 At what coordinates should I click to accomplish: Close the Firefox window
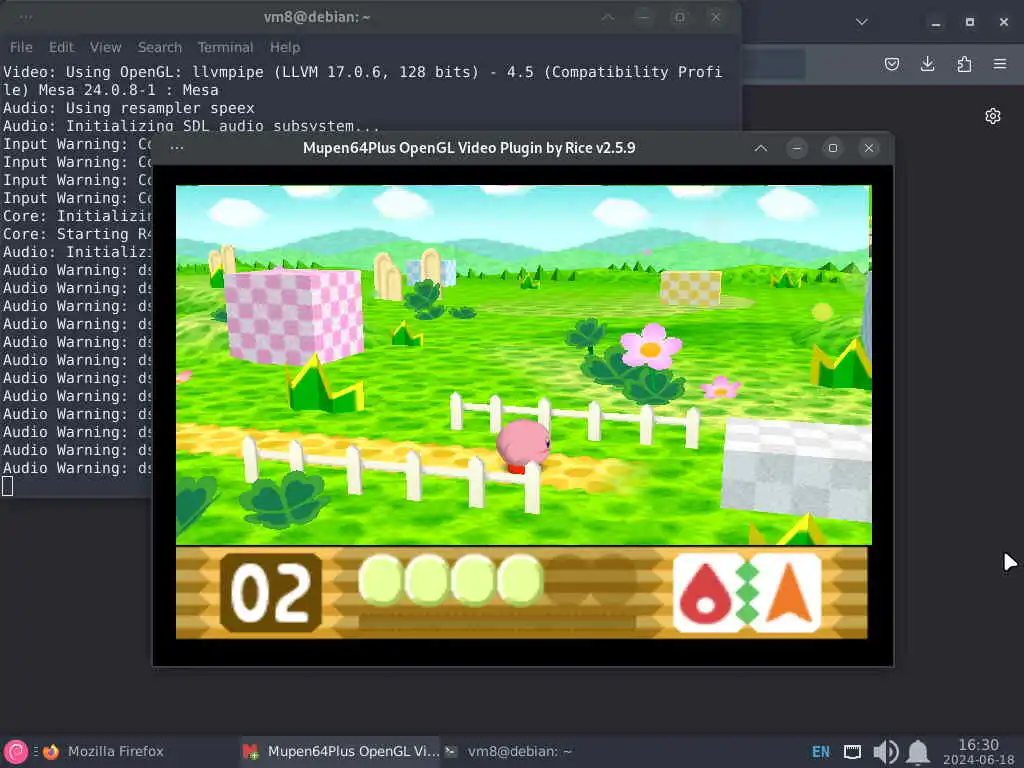pyautogui.click(x=1004, y=22)
